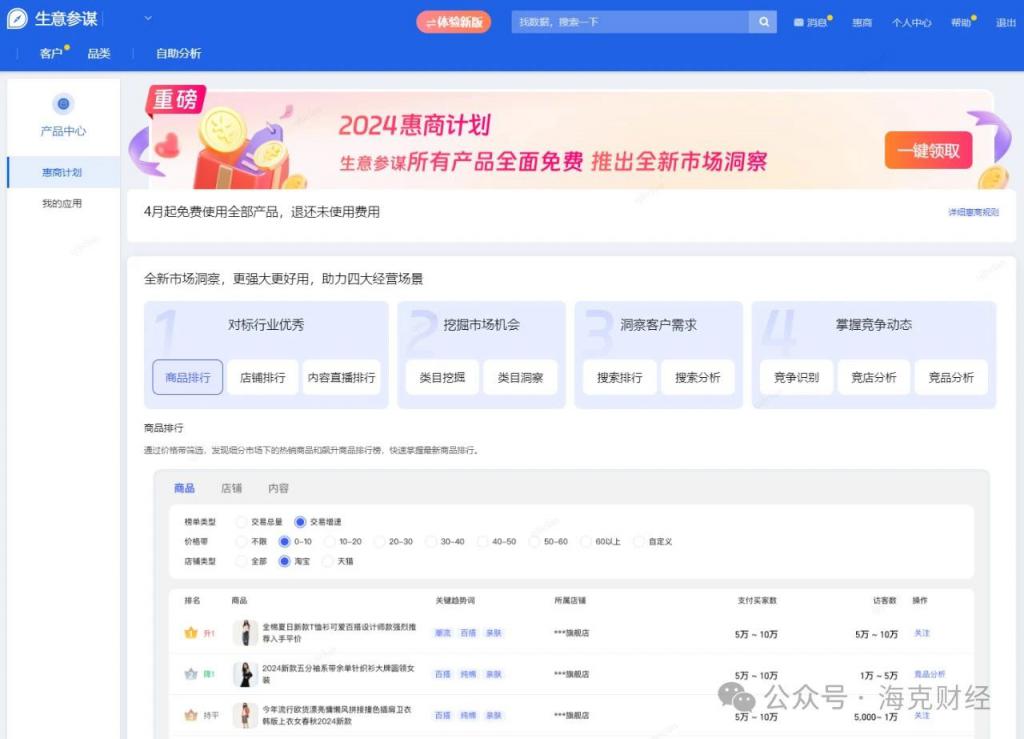Click 退出 to log out
Screen dimensions: 1024x739
pos(1006,22)
